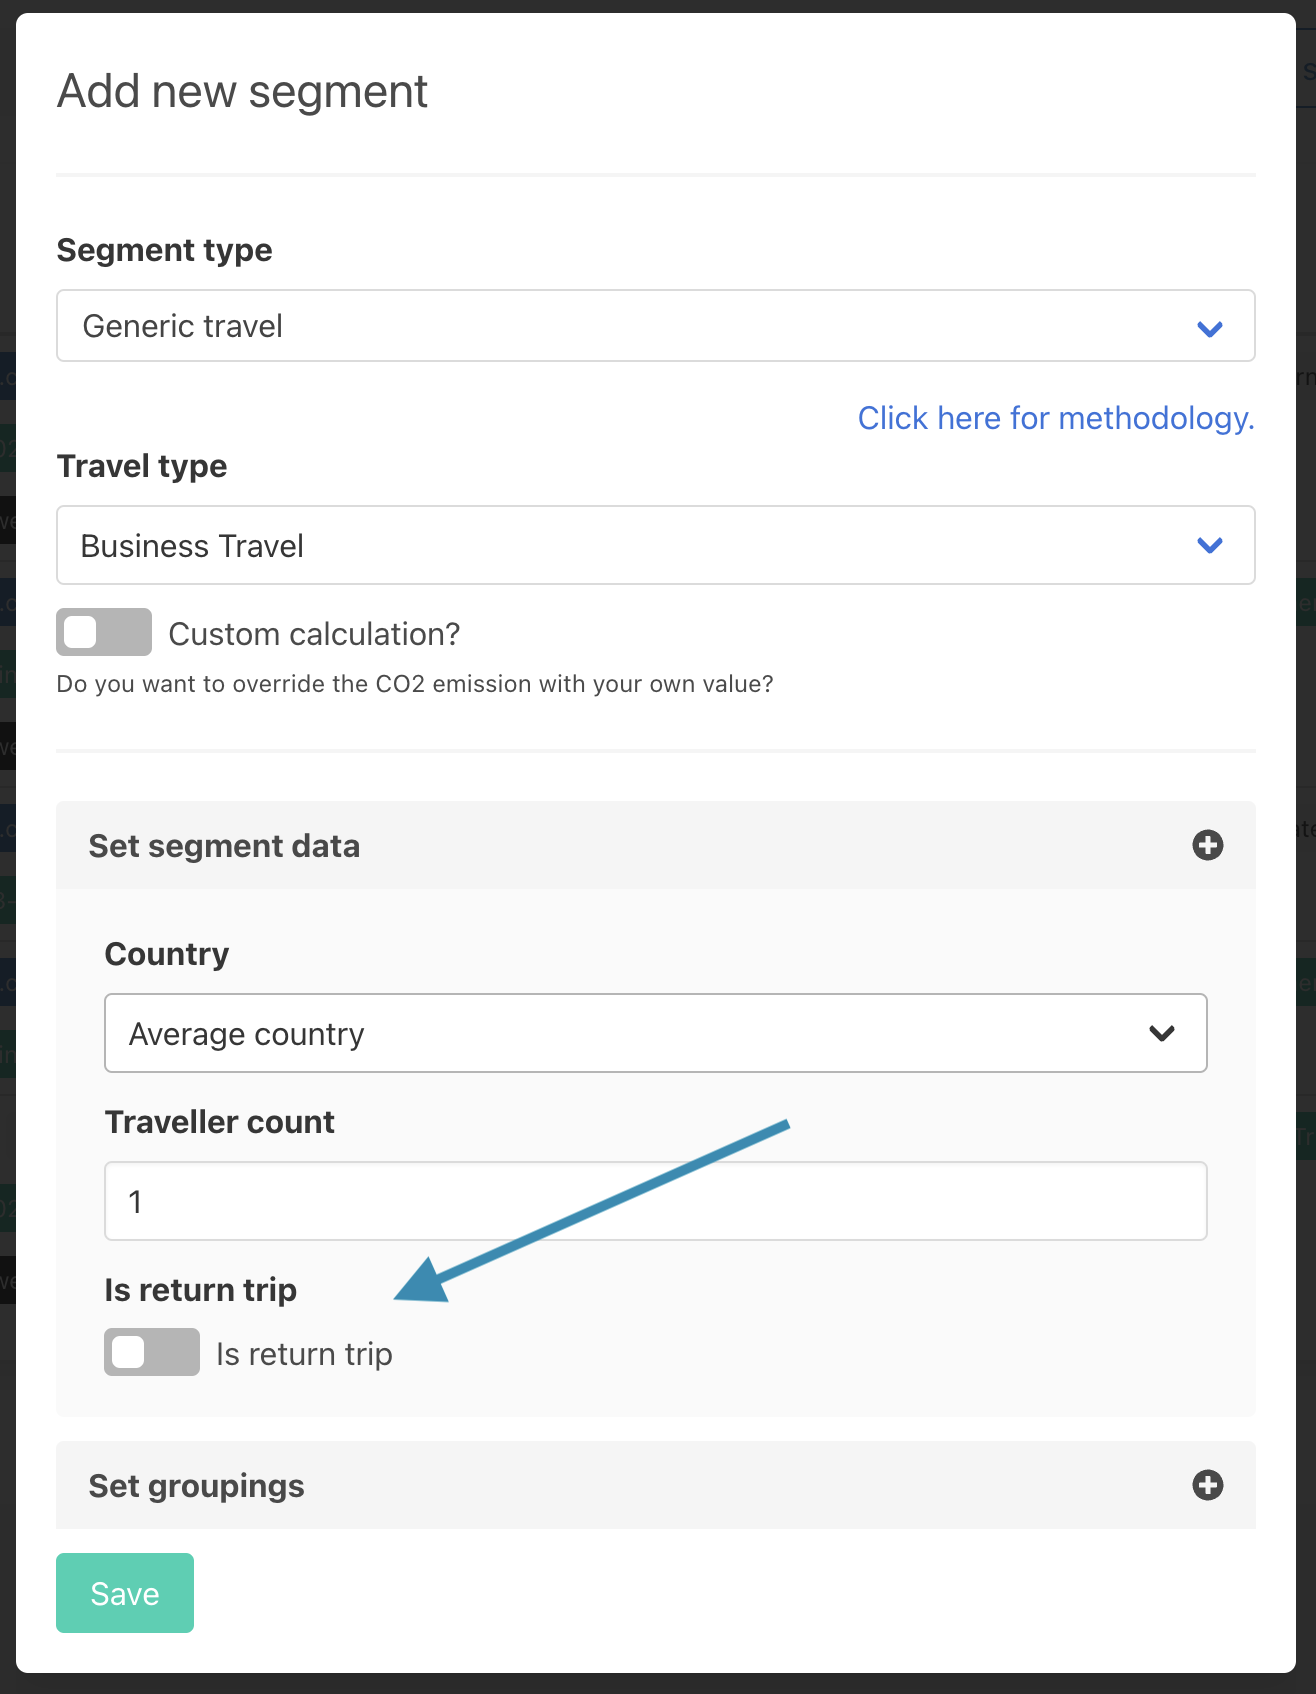Click the black chevron in Country field
The width and height of the screenshot is (1316, 1694).
[x=1162, y=1033]
